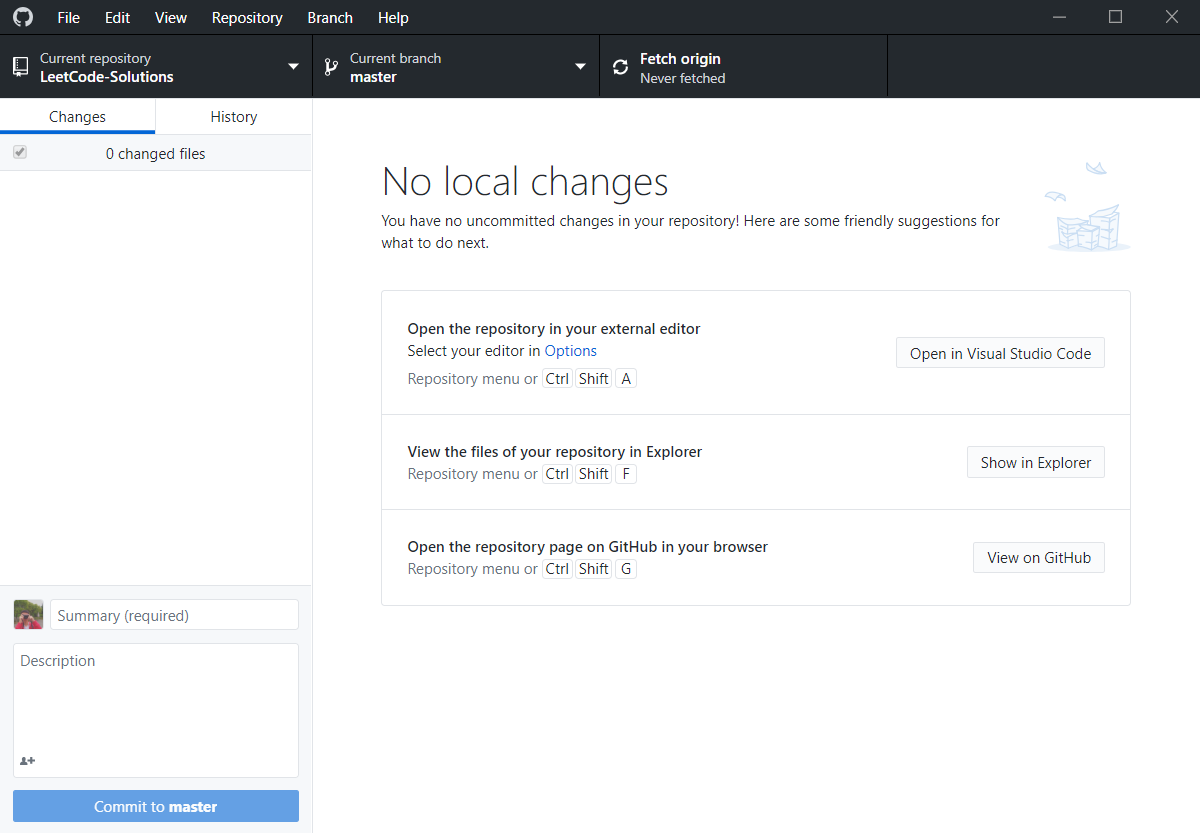Focus the Summary input field

pyautogui.click(x=174, y=615)
